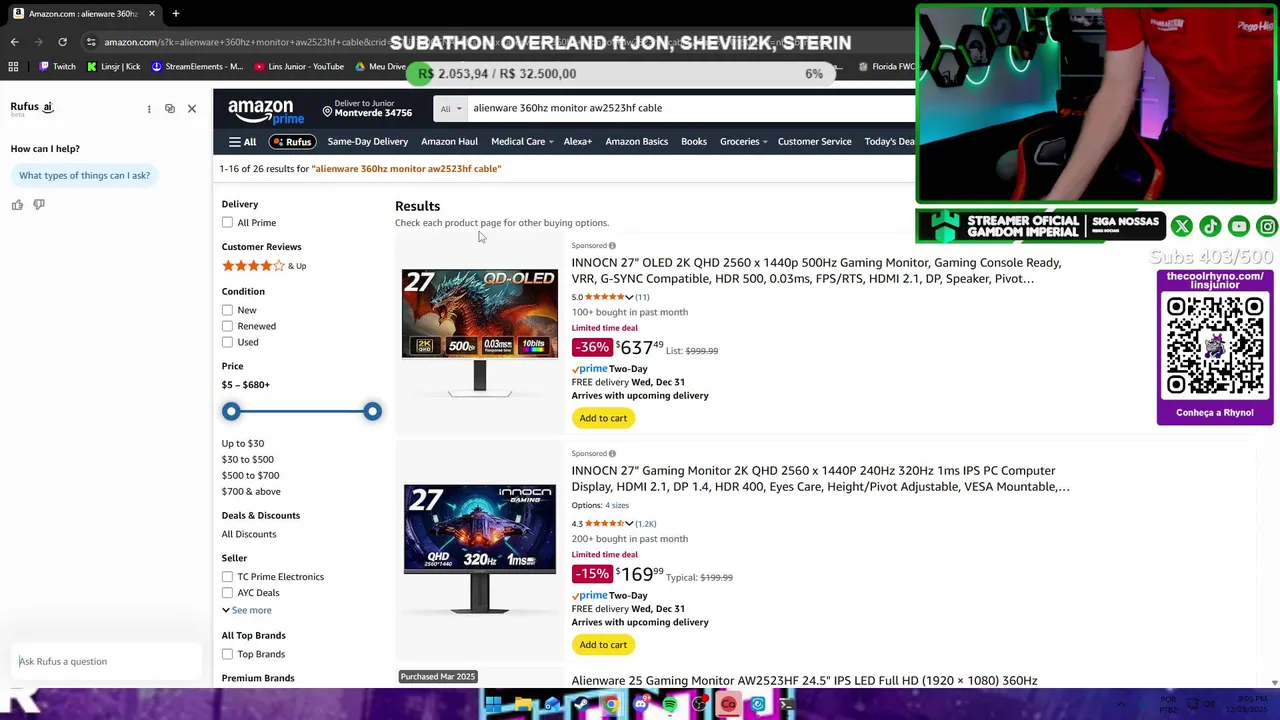Open File Explorer from the taskbar
Viewport: 1280px width, 720px height.
pos(523,705)
